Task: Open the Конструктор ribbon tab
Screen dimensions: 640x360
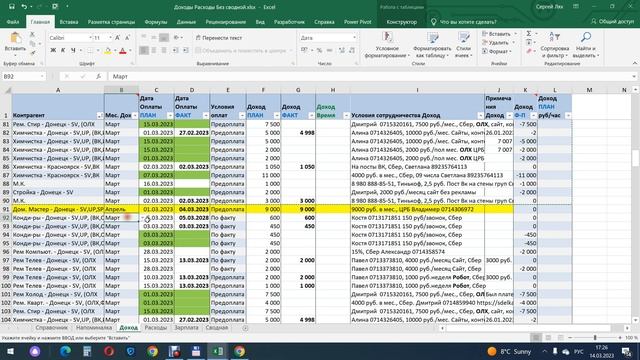Action: coord(402,22)
